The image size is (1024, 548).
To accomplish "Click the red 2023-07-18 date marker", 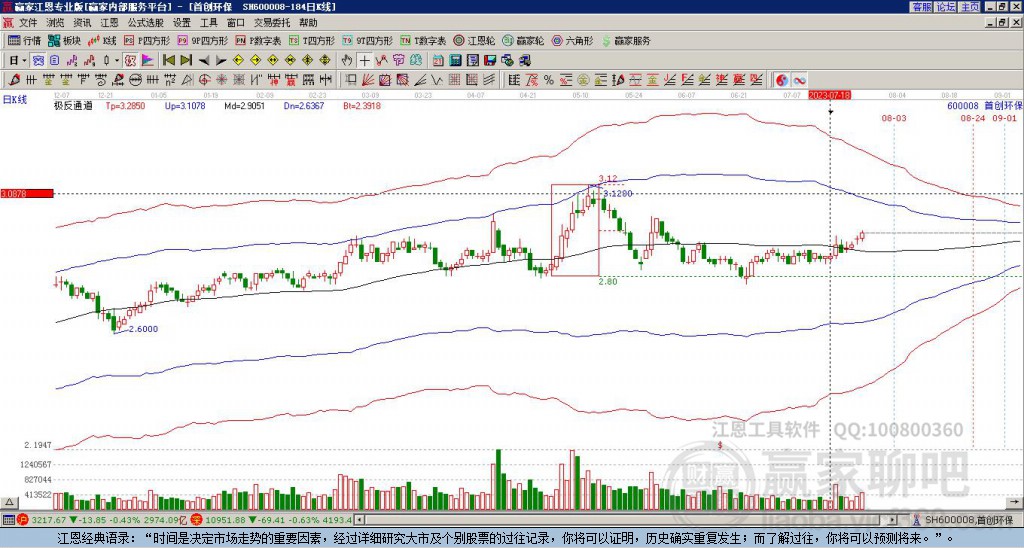I will pos(829,95).
